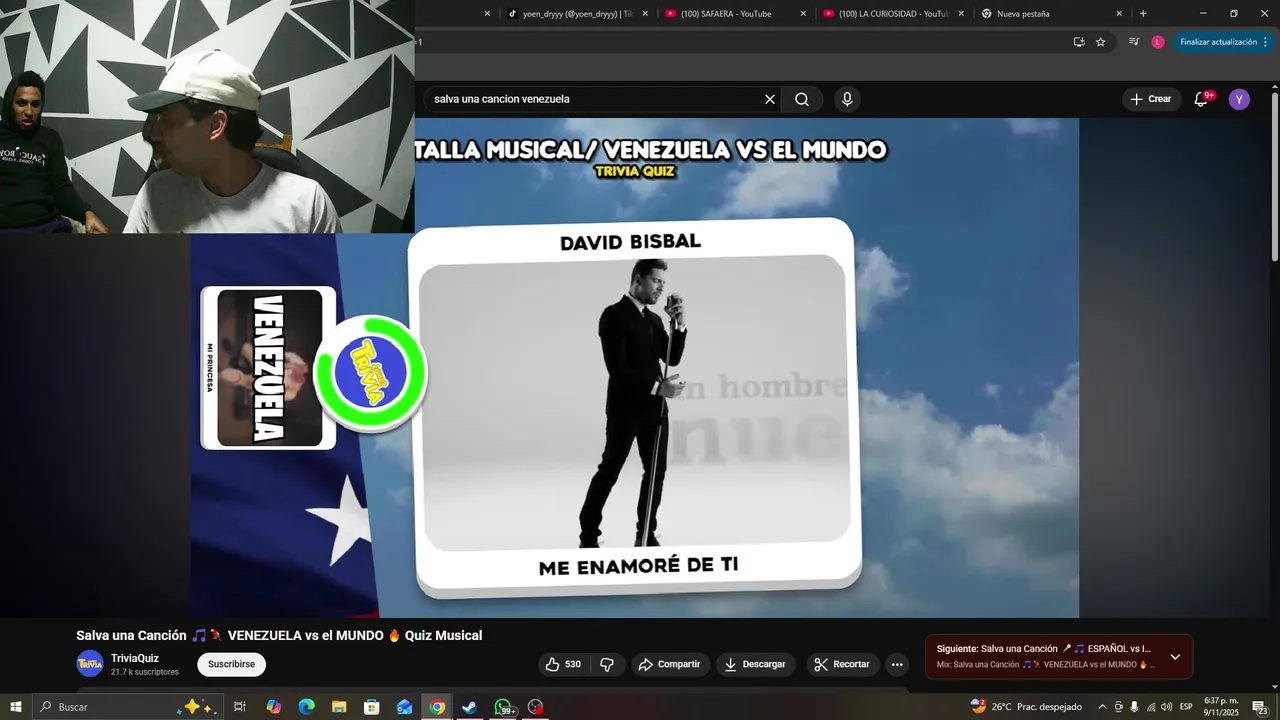Screen dimensions: 1280x720
Task: Download the video with Descargar
Action: (x=756, y=664)
